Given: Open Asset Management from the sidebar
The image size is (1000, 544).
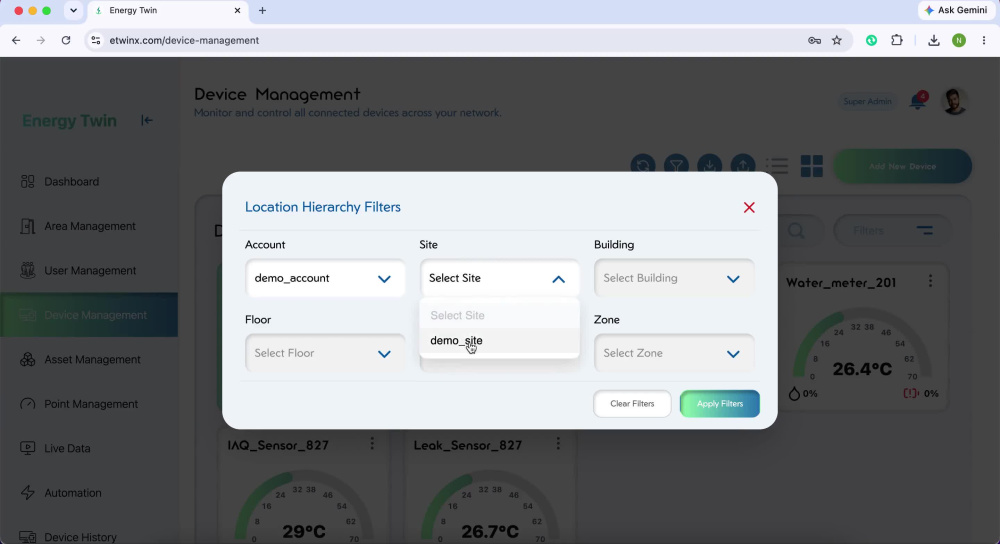Looking at the screenshot, I should pos(89,360).
